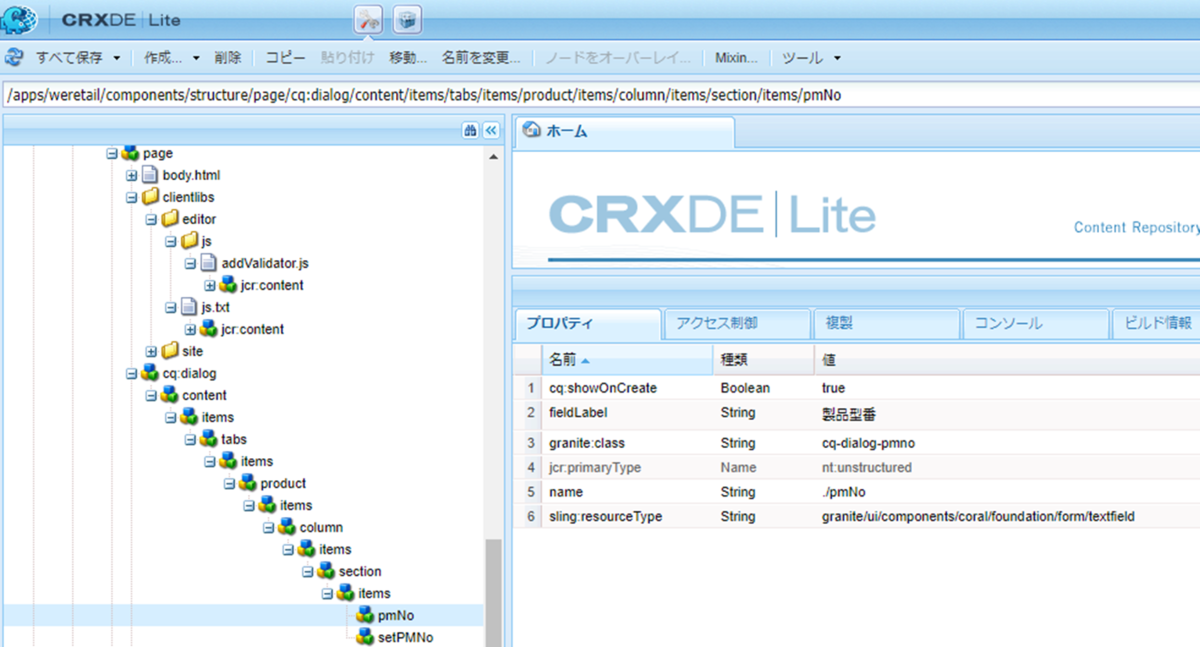Click the tree scrollbar up arrow

[x=493, y=156]
